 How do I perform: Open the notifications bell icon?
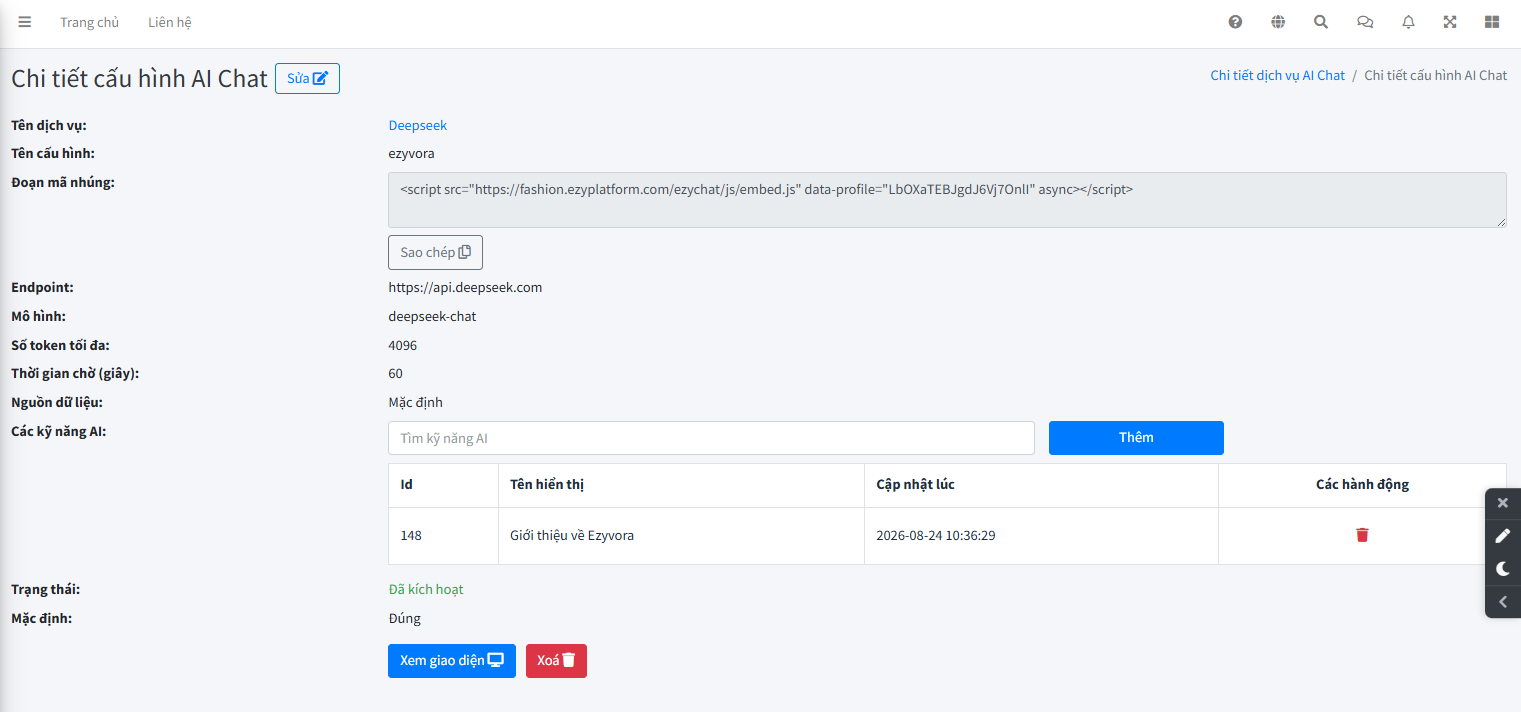pyautogui.click(x=1408, y=22)
